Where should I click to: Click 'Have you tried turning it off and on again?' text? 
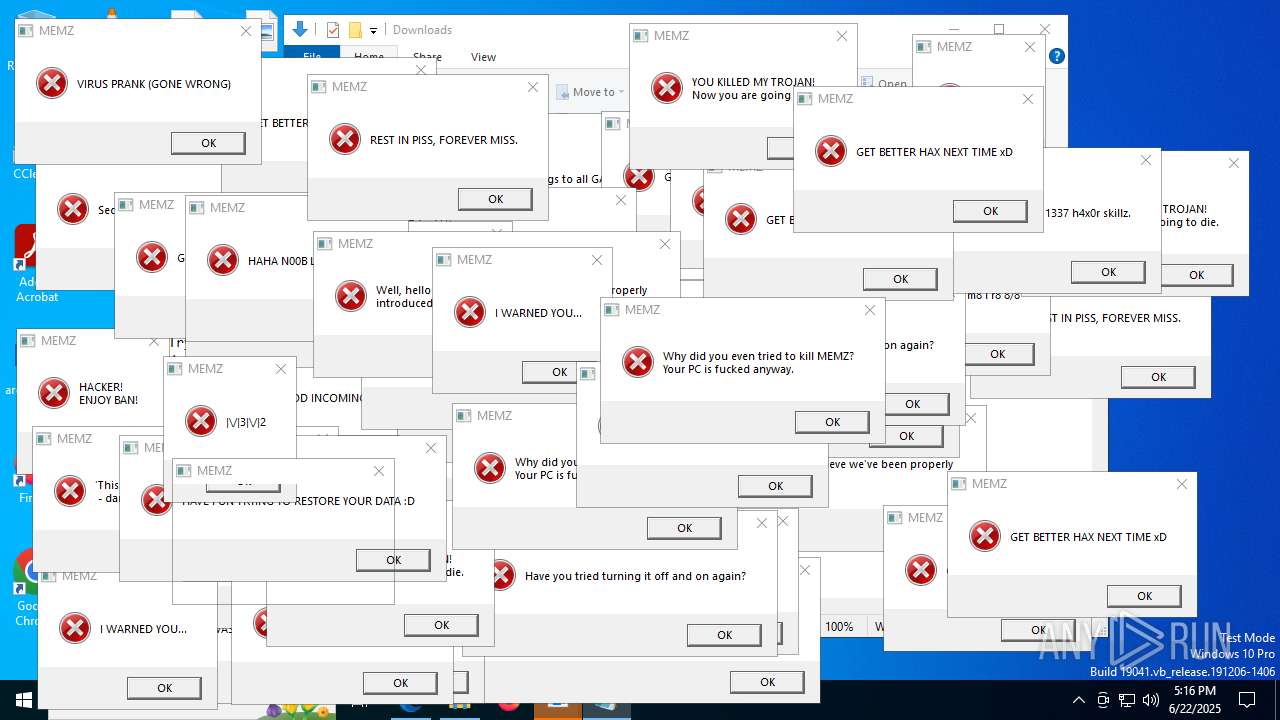coord(635,576)
